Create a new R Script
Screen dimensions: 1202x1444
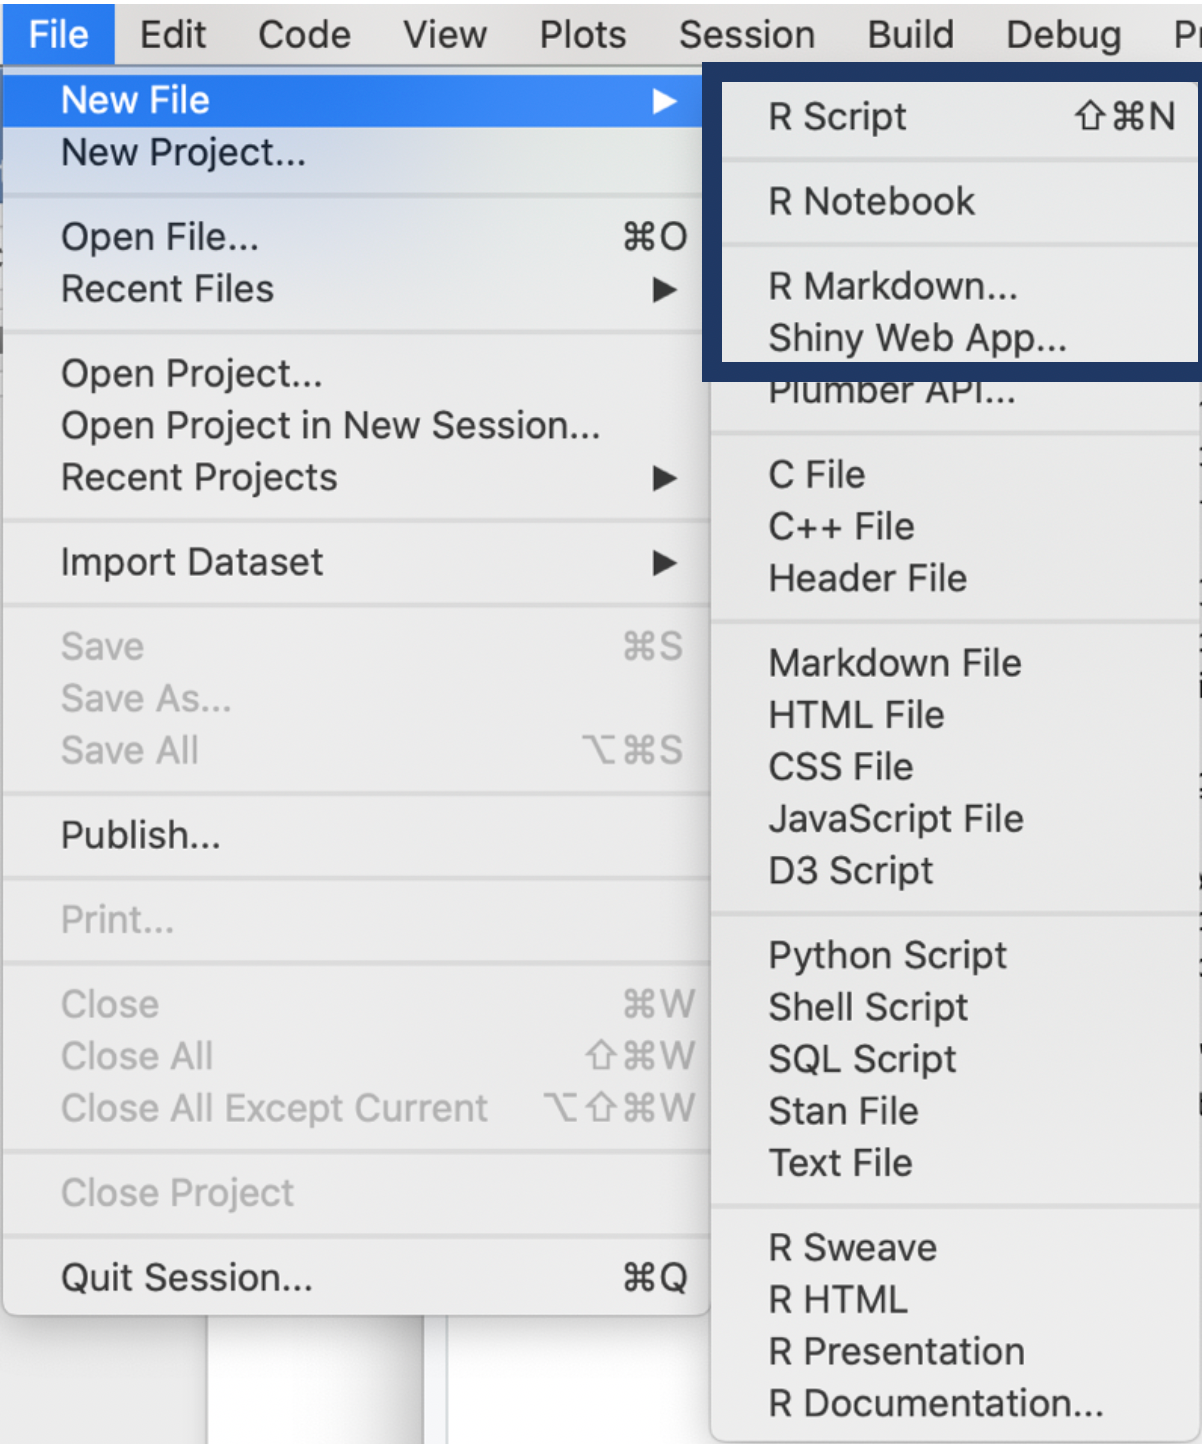coord(838,117)
